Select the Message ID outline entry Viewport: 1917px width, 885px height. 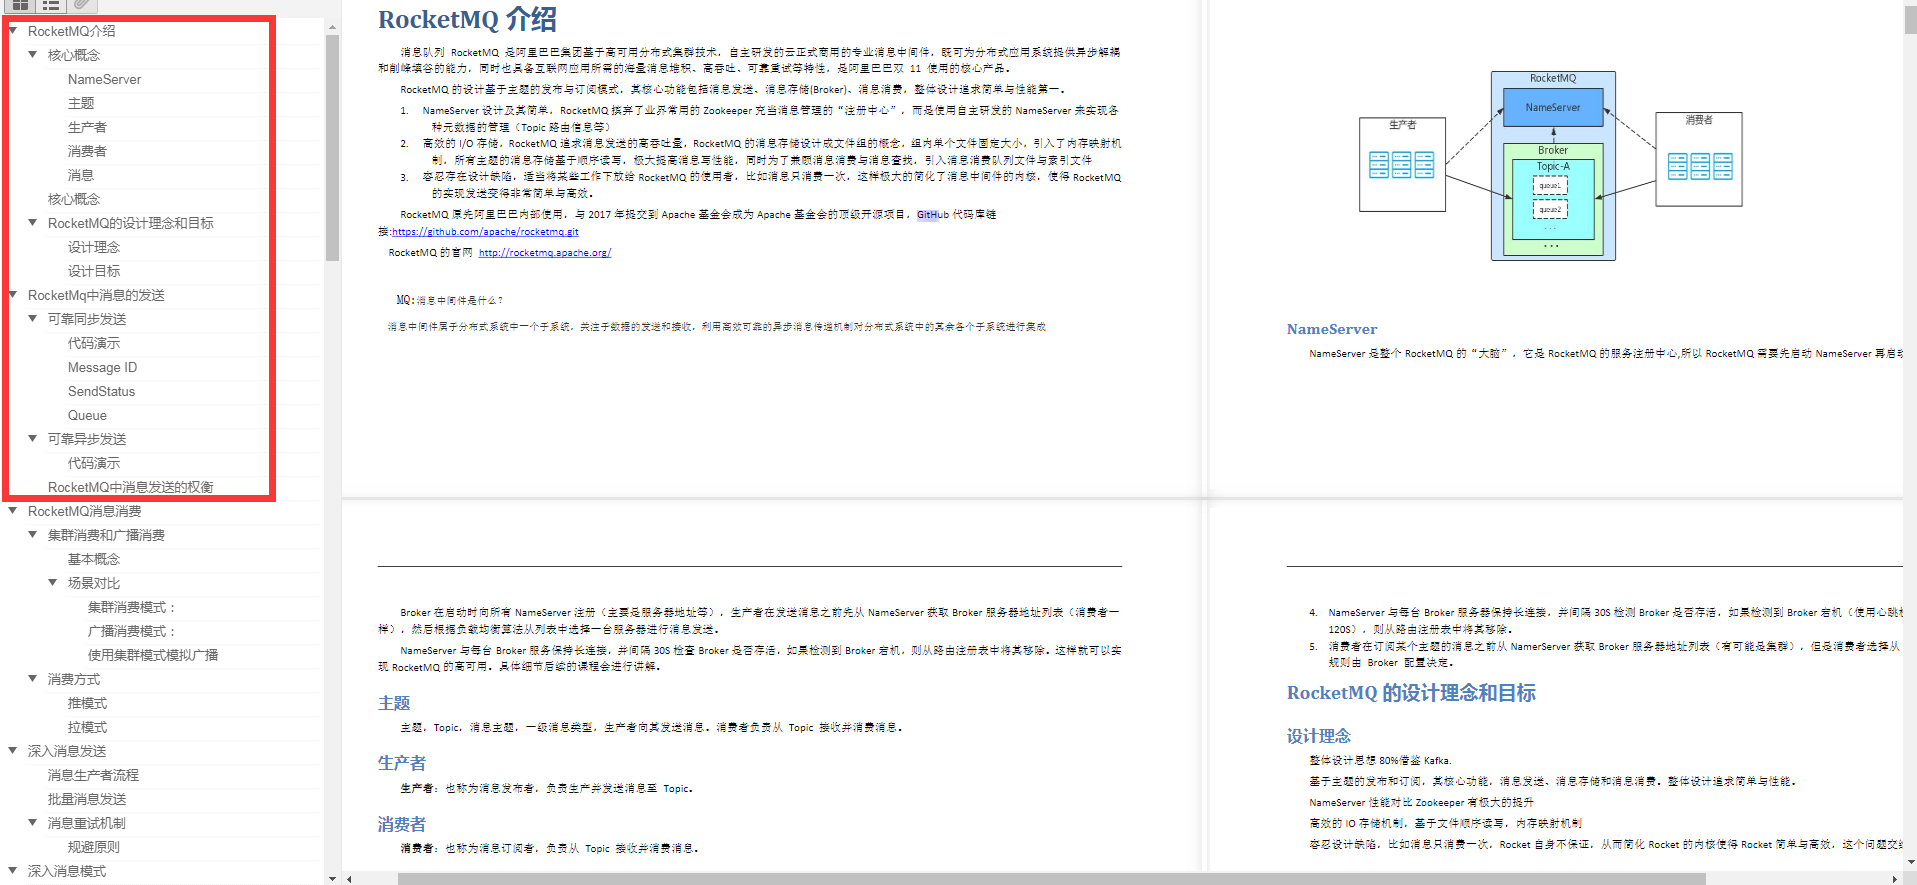click(102, 367)
